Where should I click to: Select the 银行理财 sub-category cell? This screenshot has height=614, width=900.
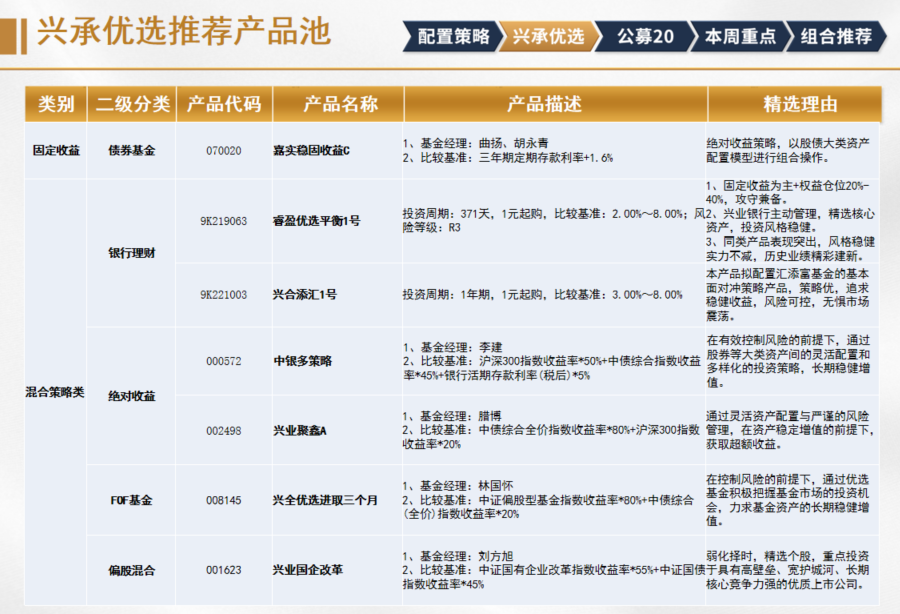tap(132, 253)
